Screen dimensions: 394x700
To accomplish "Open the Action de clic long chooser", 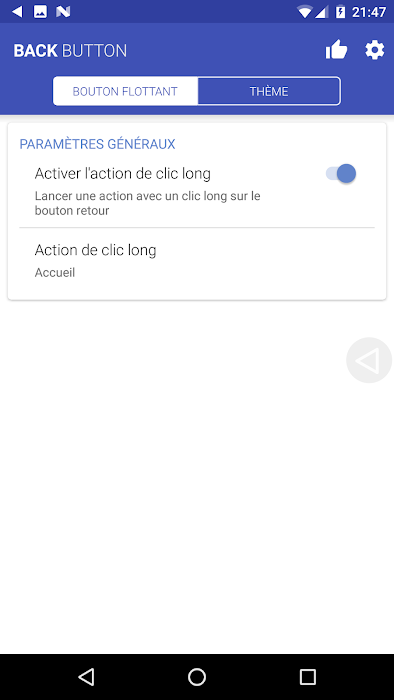I will (197, 260).
